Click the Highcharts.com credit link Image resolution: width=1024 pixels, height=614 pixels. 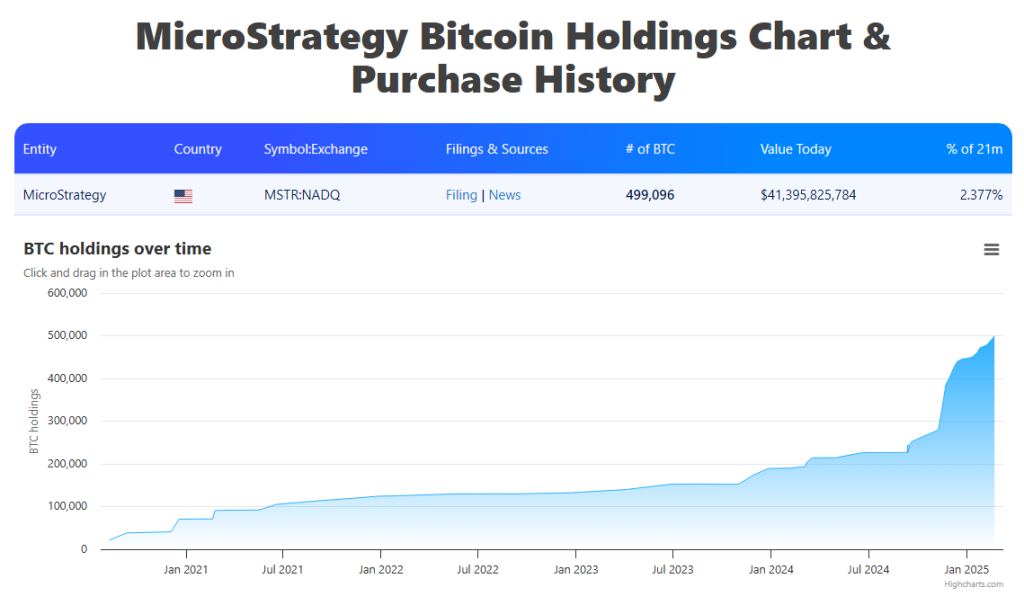pyautogui.click(x=973, y=584)
